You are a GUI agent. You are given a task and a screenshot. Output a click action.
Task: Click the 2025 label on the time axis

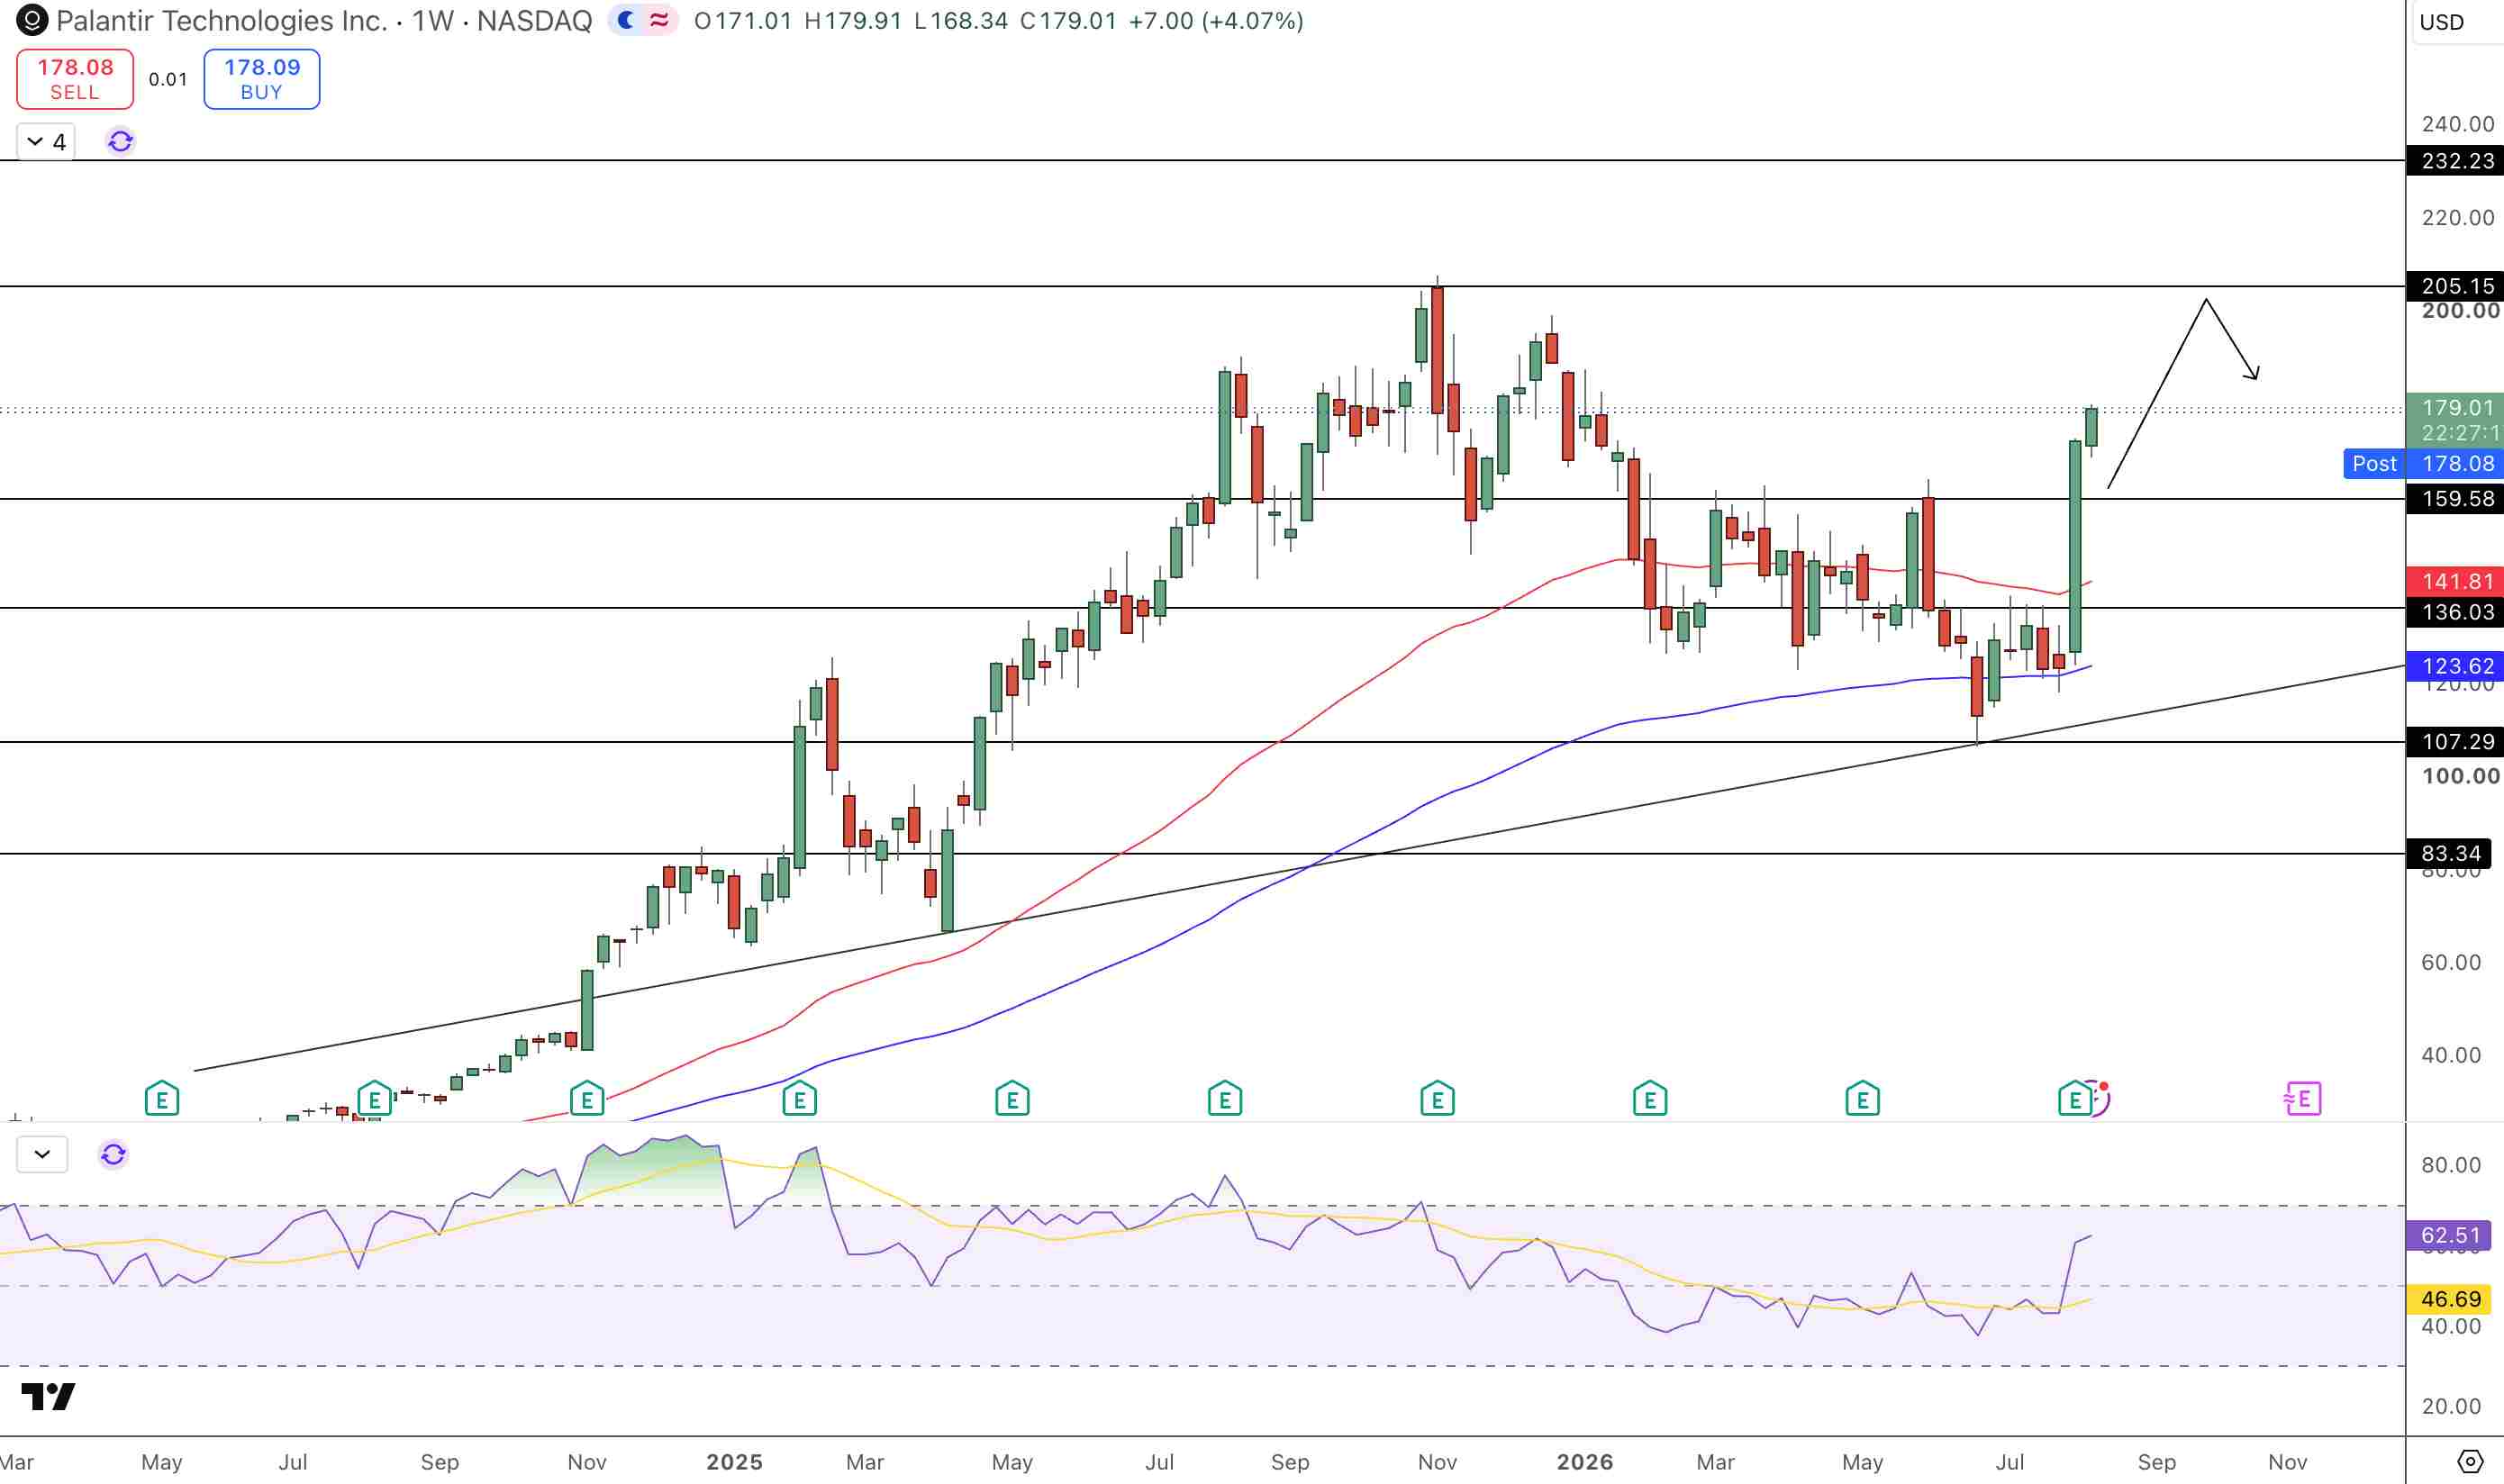(x=734, y=1462)
